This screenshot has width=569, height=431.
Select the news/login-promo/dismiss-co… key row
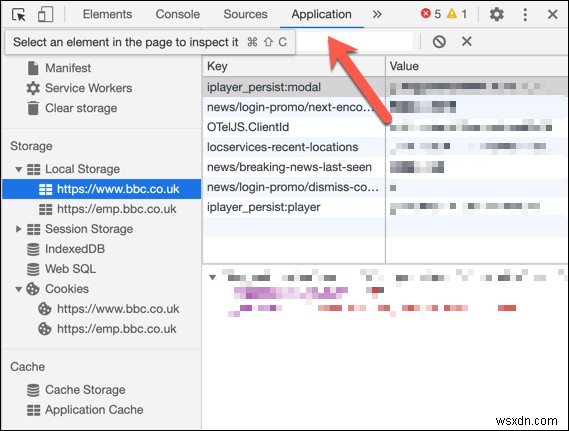coord(385,187)
